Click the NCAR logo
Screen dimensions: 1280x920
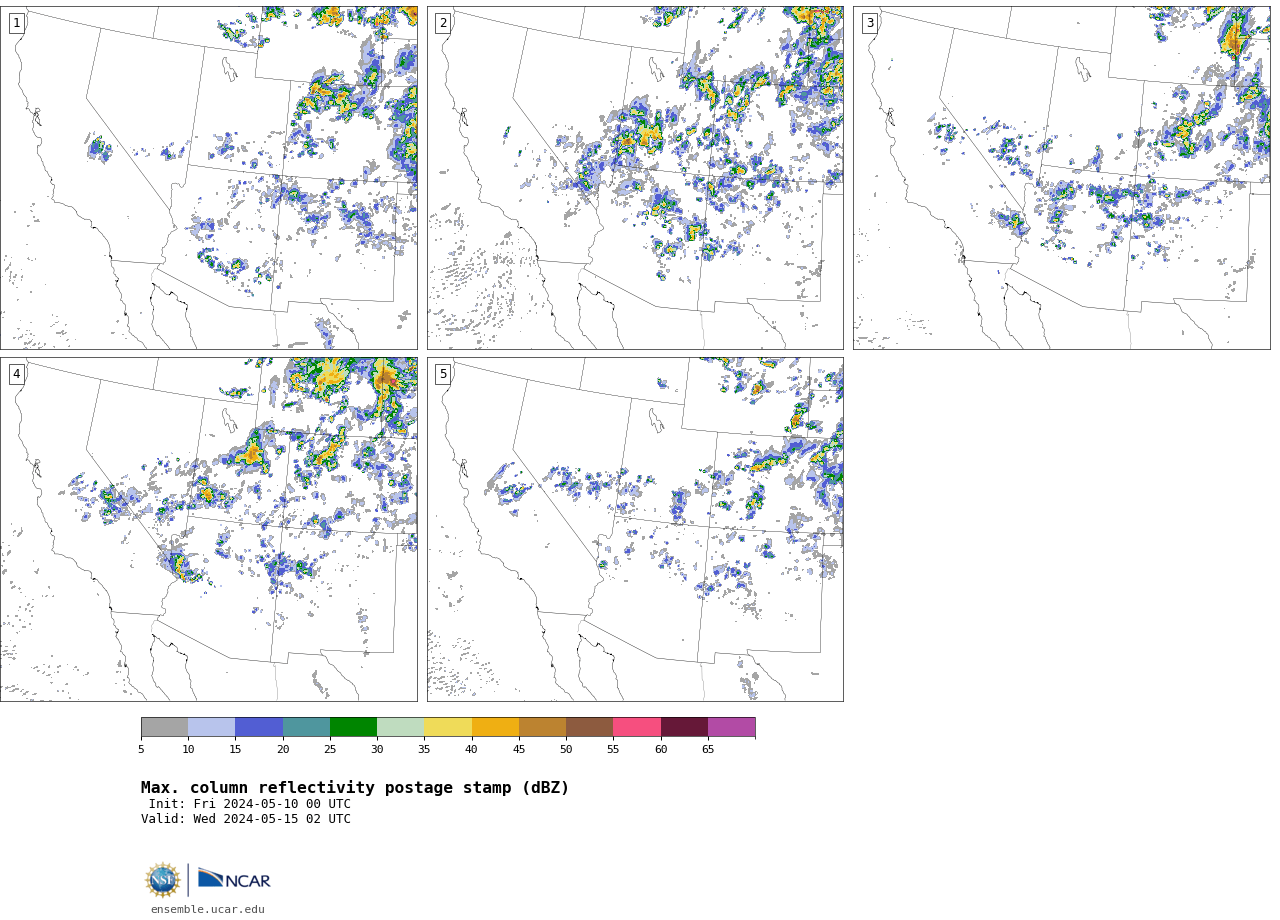234,879
